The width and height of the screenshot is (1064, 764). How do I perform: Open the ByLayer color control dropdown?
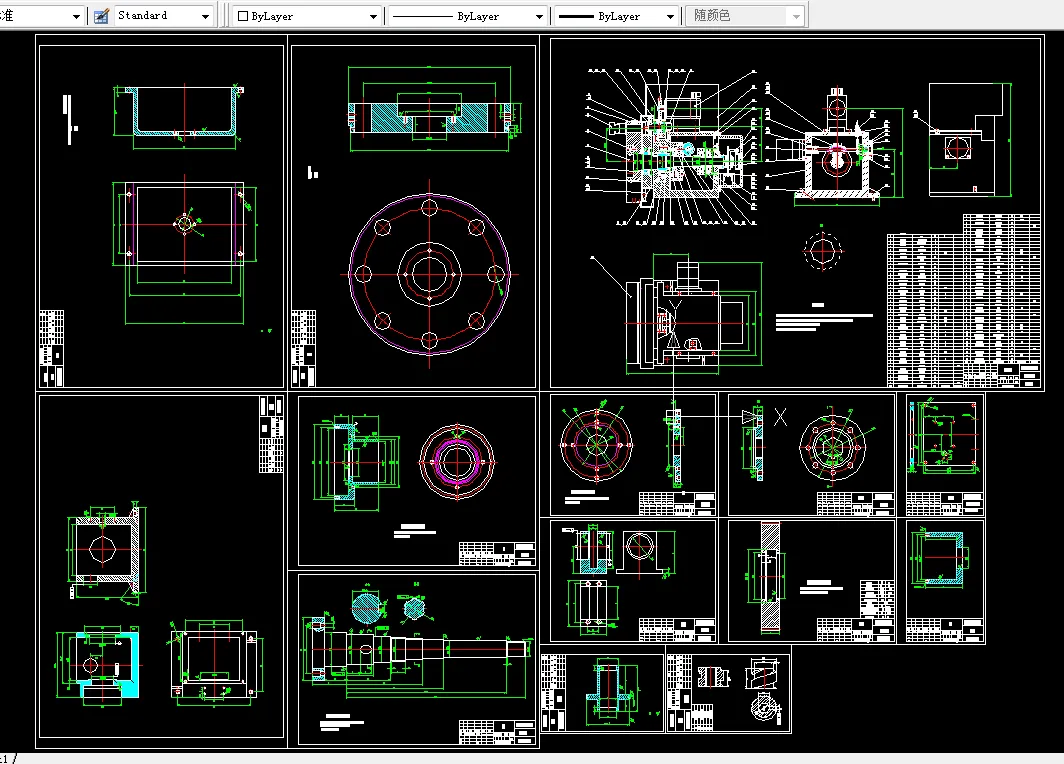[373, 16]
